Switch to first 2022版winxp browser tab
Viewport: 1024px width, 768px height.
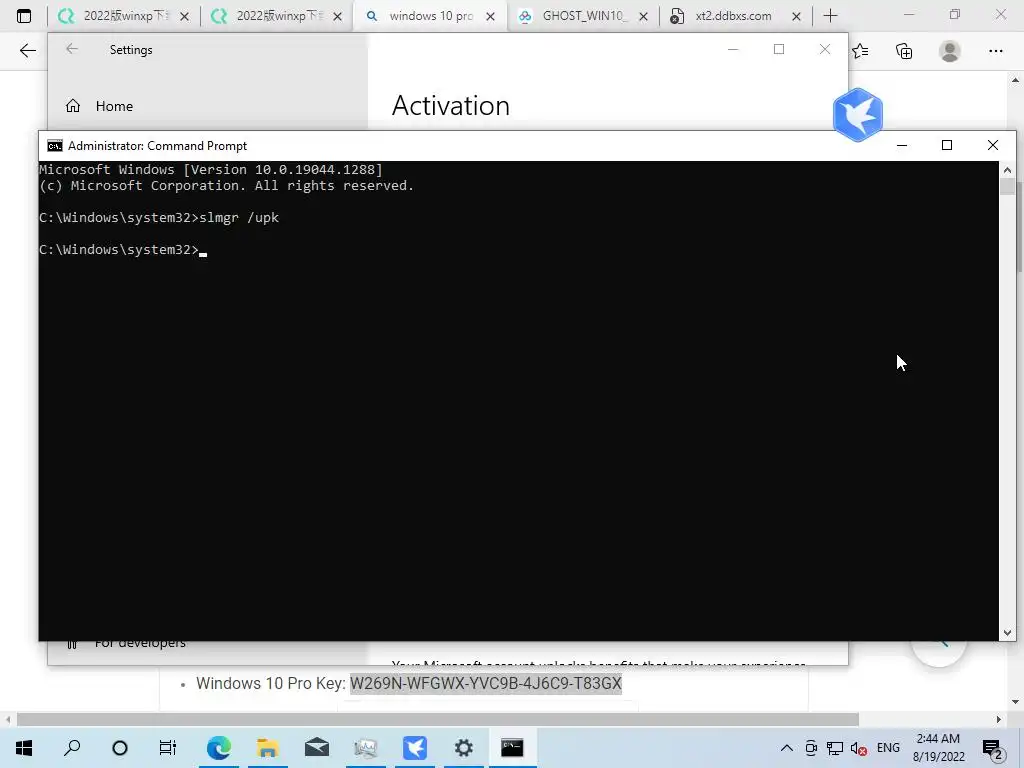[x=123, y=16]
